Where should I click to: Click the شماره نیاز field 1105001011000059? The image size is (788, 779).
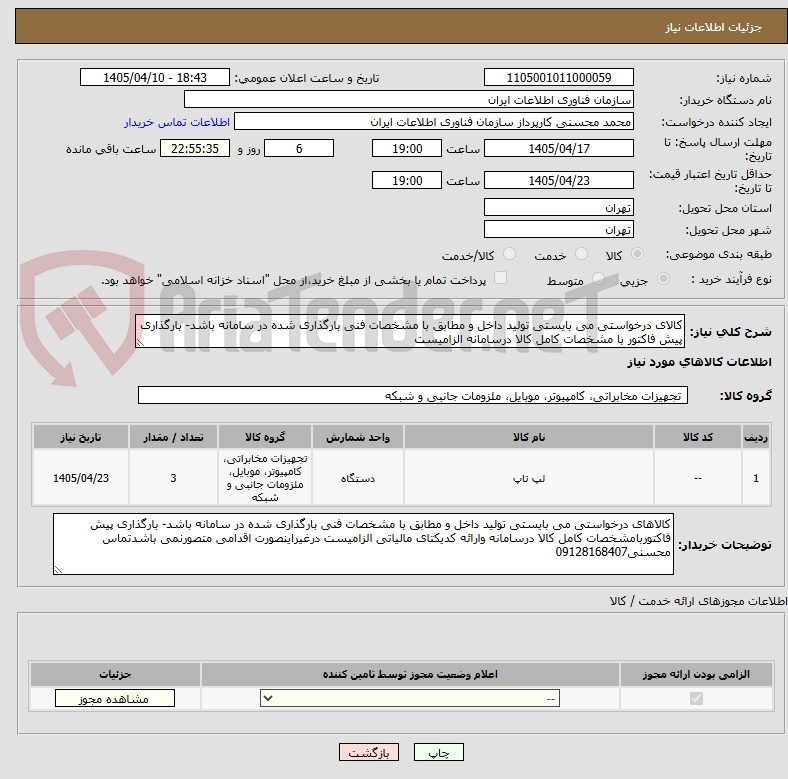(x=558, y=77)
